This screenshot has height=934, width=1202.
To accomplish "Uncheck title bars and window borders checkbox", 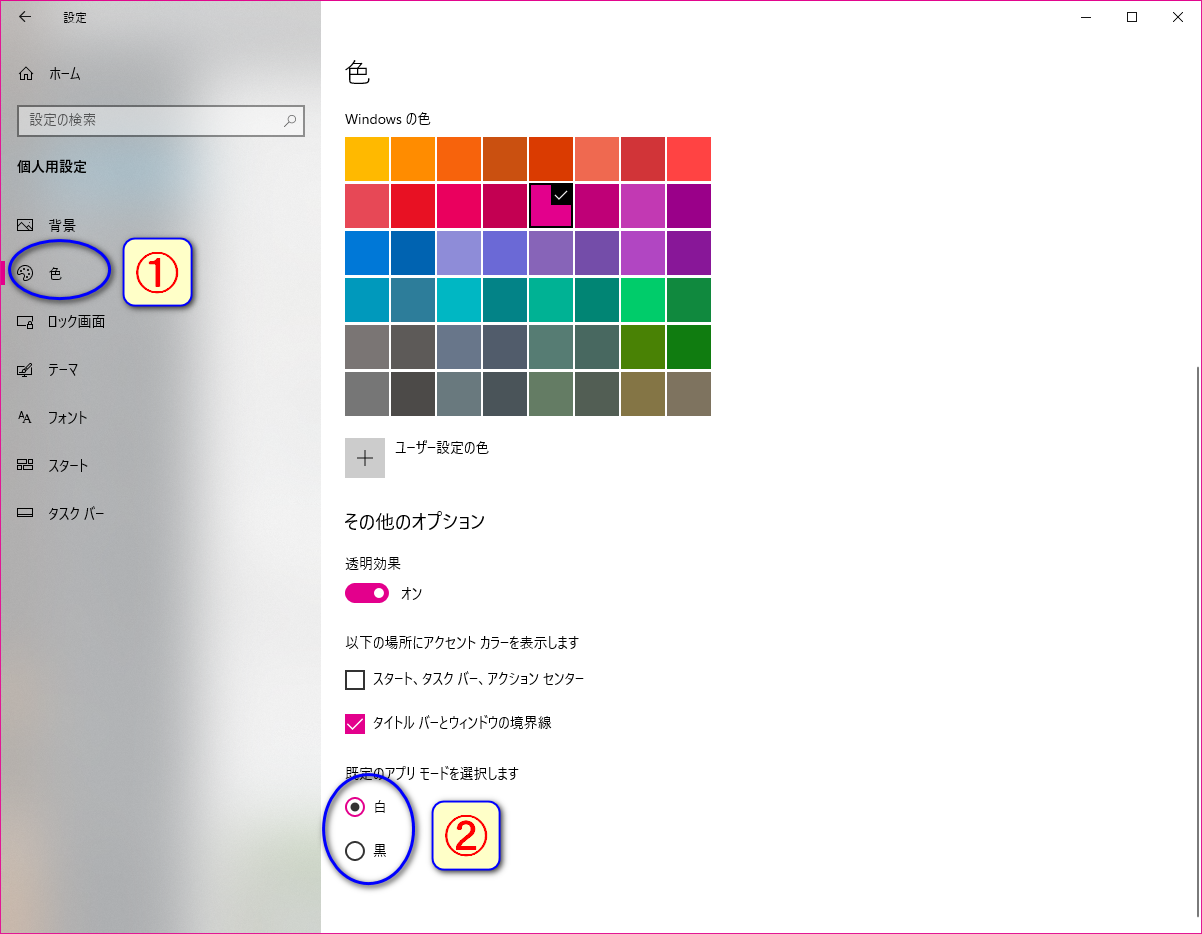I will [355, 723].
